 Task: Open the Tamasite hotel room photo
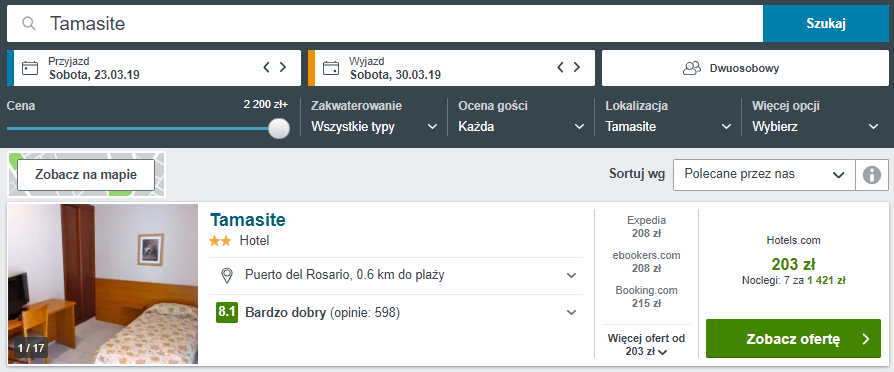click(x=103, y=284)
